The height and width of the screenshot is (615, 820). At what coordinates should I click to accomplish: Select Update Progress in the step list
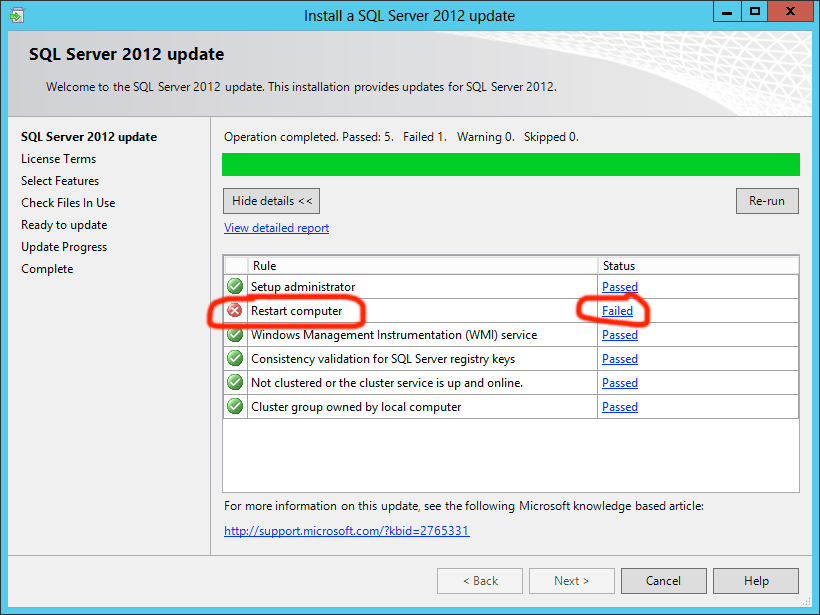click(x=63, y=247)
